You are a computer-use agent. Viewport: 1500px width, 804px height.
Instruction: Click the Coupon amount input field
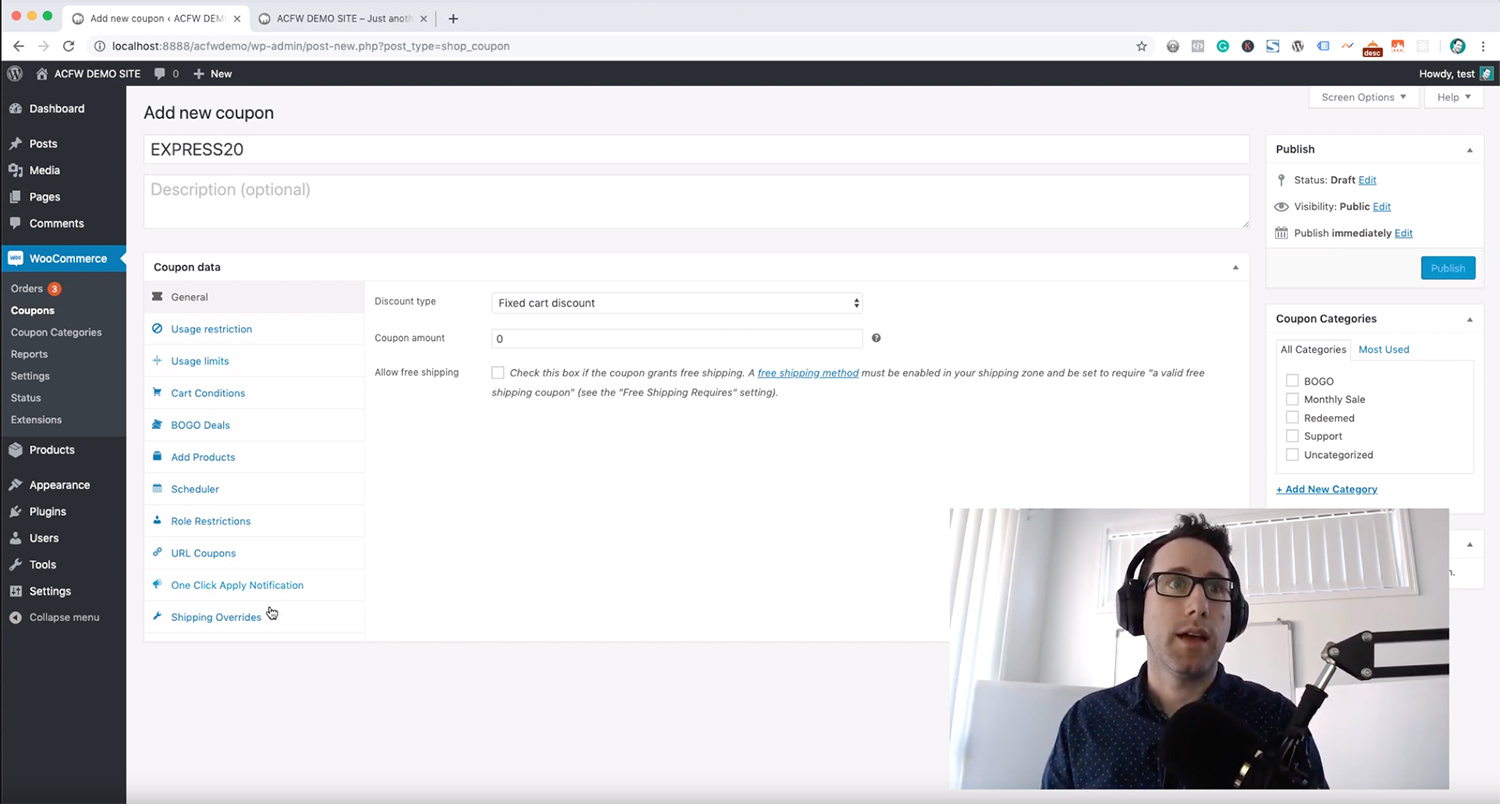coord(677,339)
